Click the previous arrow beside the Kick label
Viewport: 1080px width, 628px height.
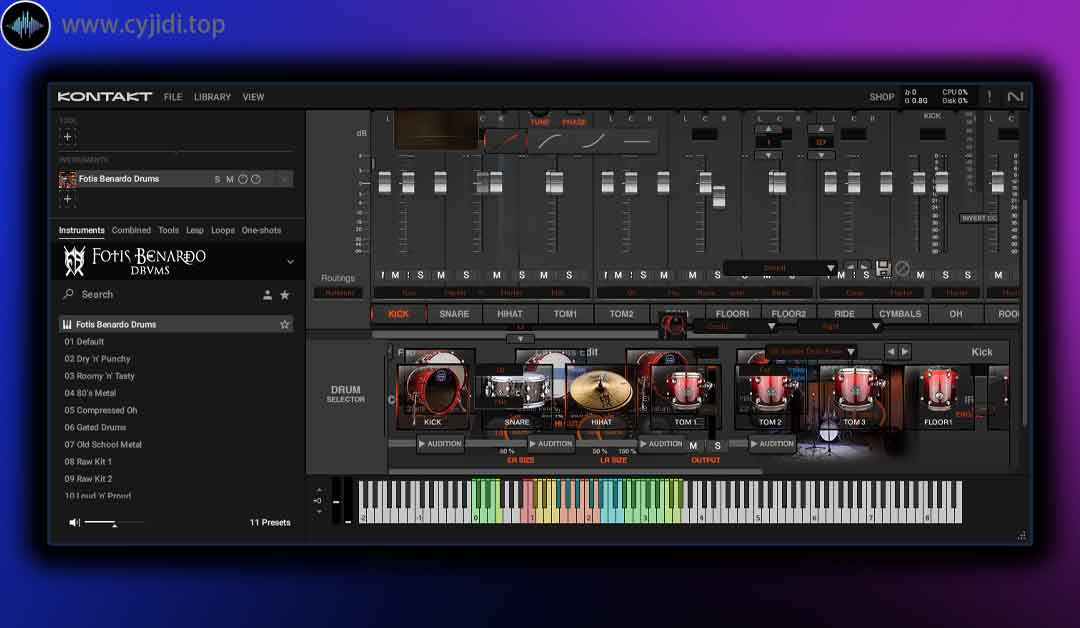[x=891, y=352]
